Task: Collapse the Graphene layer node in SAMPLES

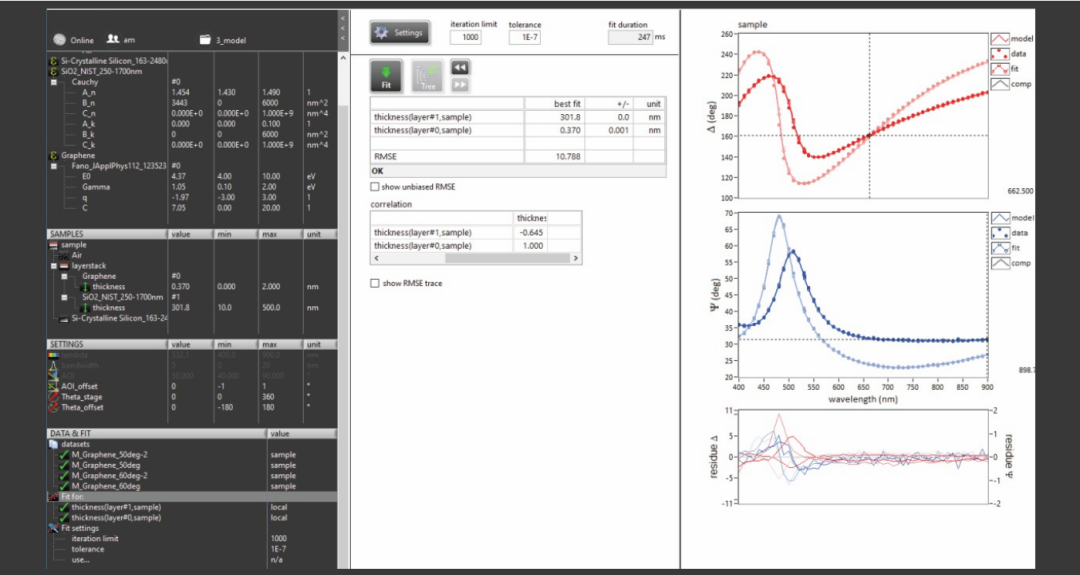Action: [x=64, y=276]
